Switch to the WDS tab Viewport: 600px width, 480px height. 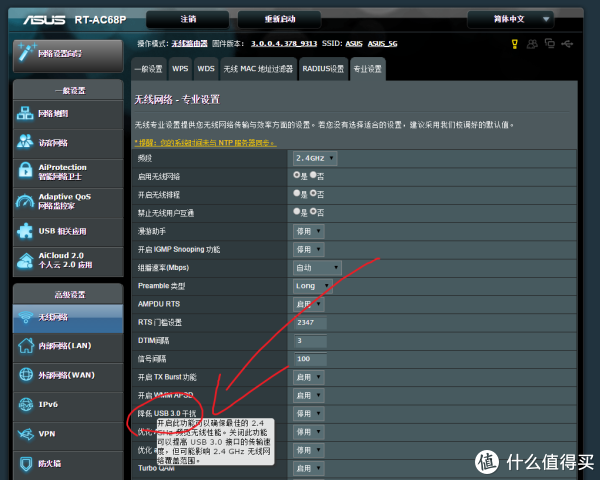(206, 69)
